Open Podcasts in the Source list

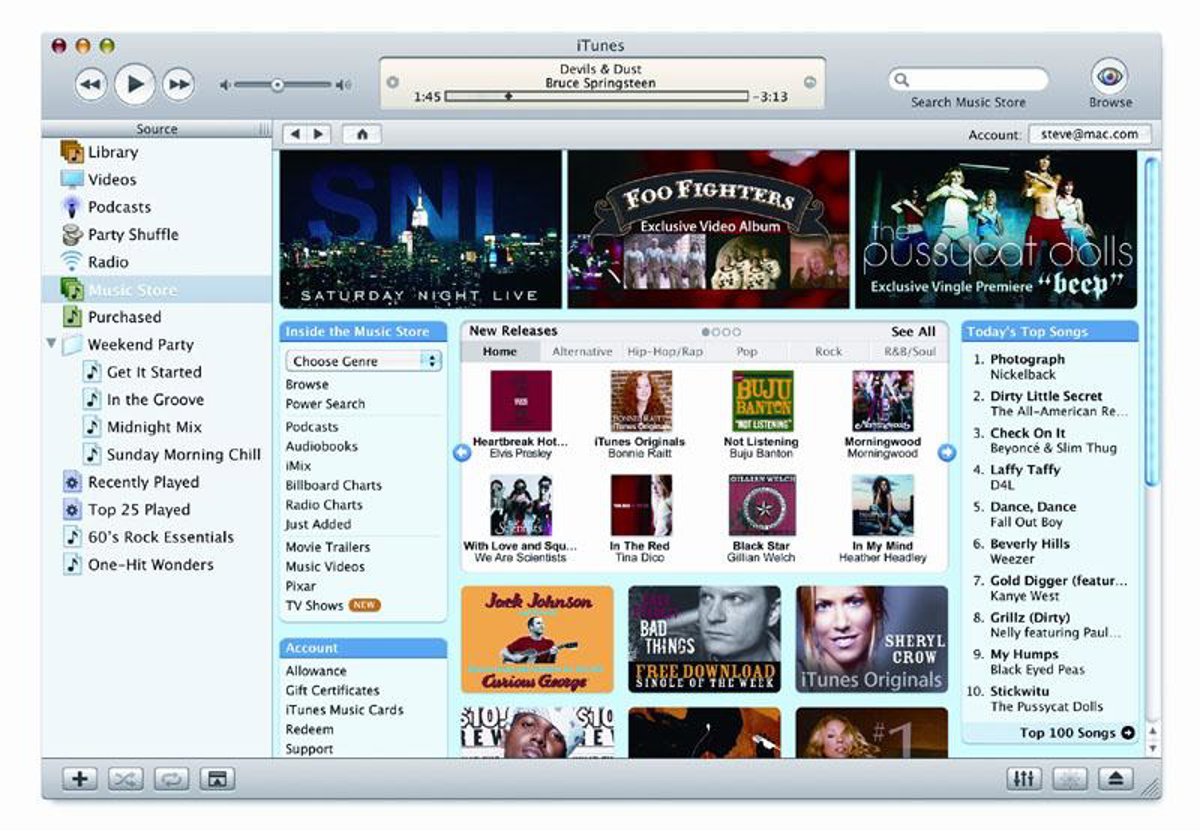(118, 207)
